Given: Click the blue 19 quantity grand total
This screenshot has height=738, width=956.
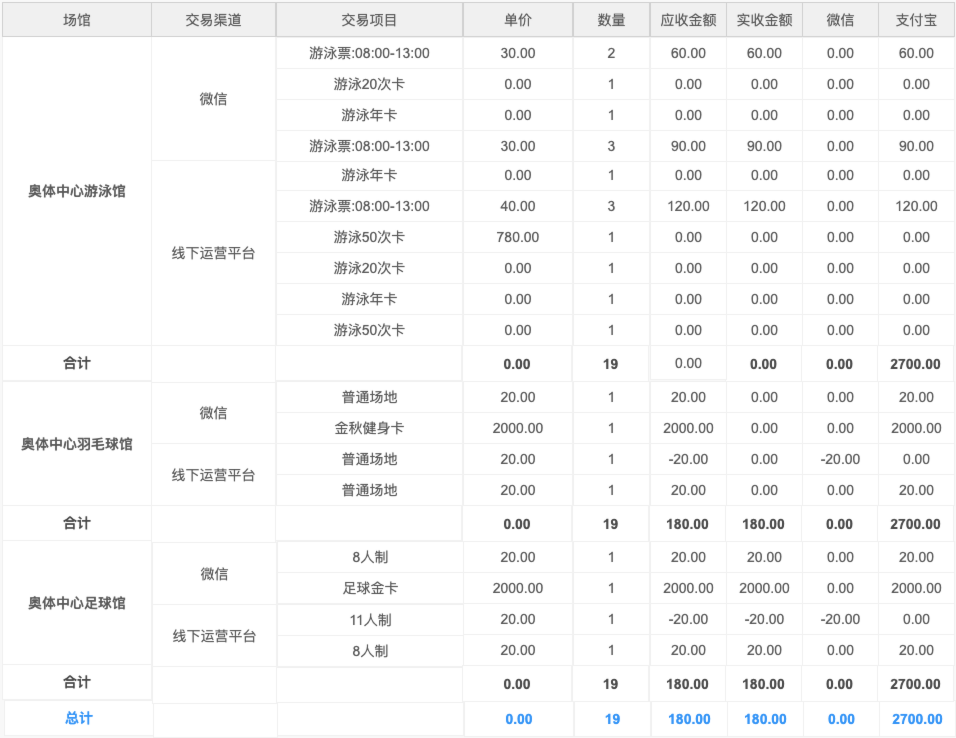Looking at the screenshot, I should point(612,719).
